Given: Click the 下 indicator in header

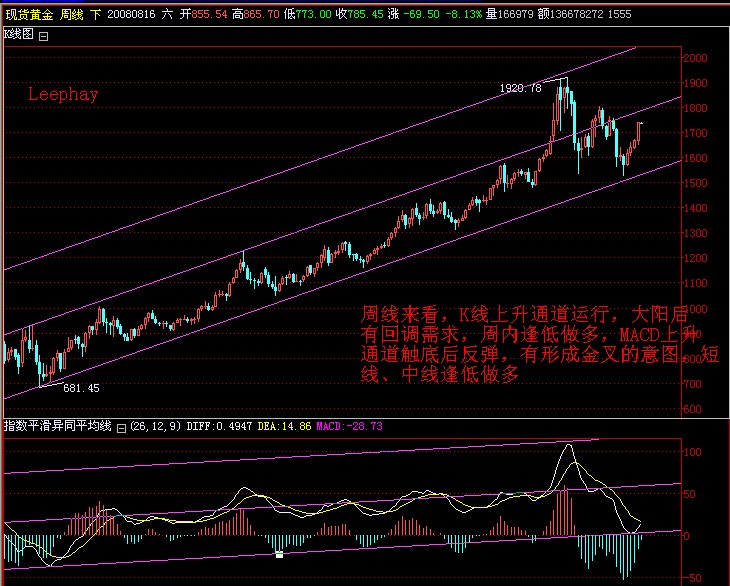Looking at the screenshot, I should [x=95, y=14].
